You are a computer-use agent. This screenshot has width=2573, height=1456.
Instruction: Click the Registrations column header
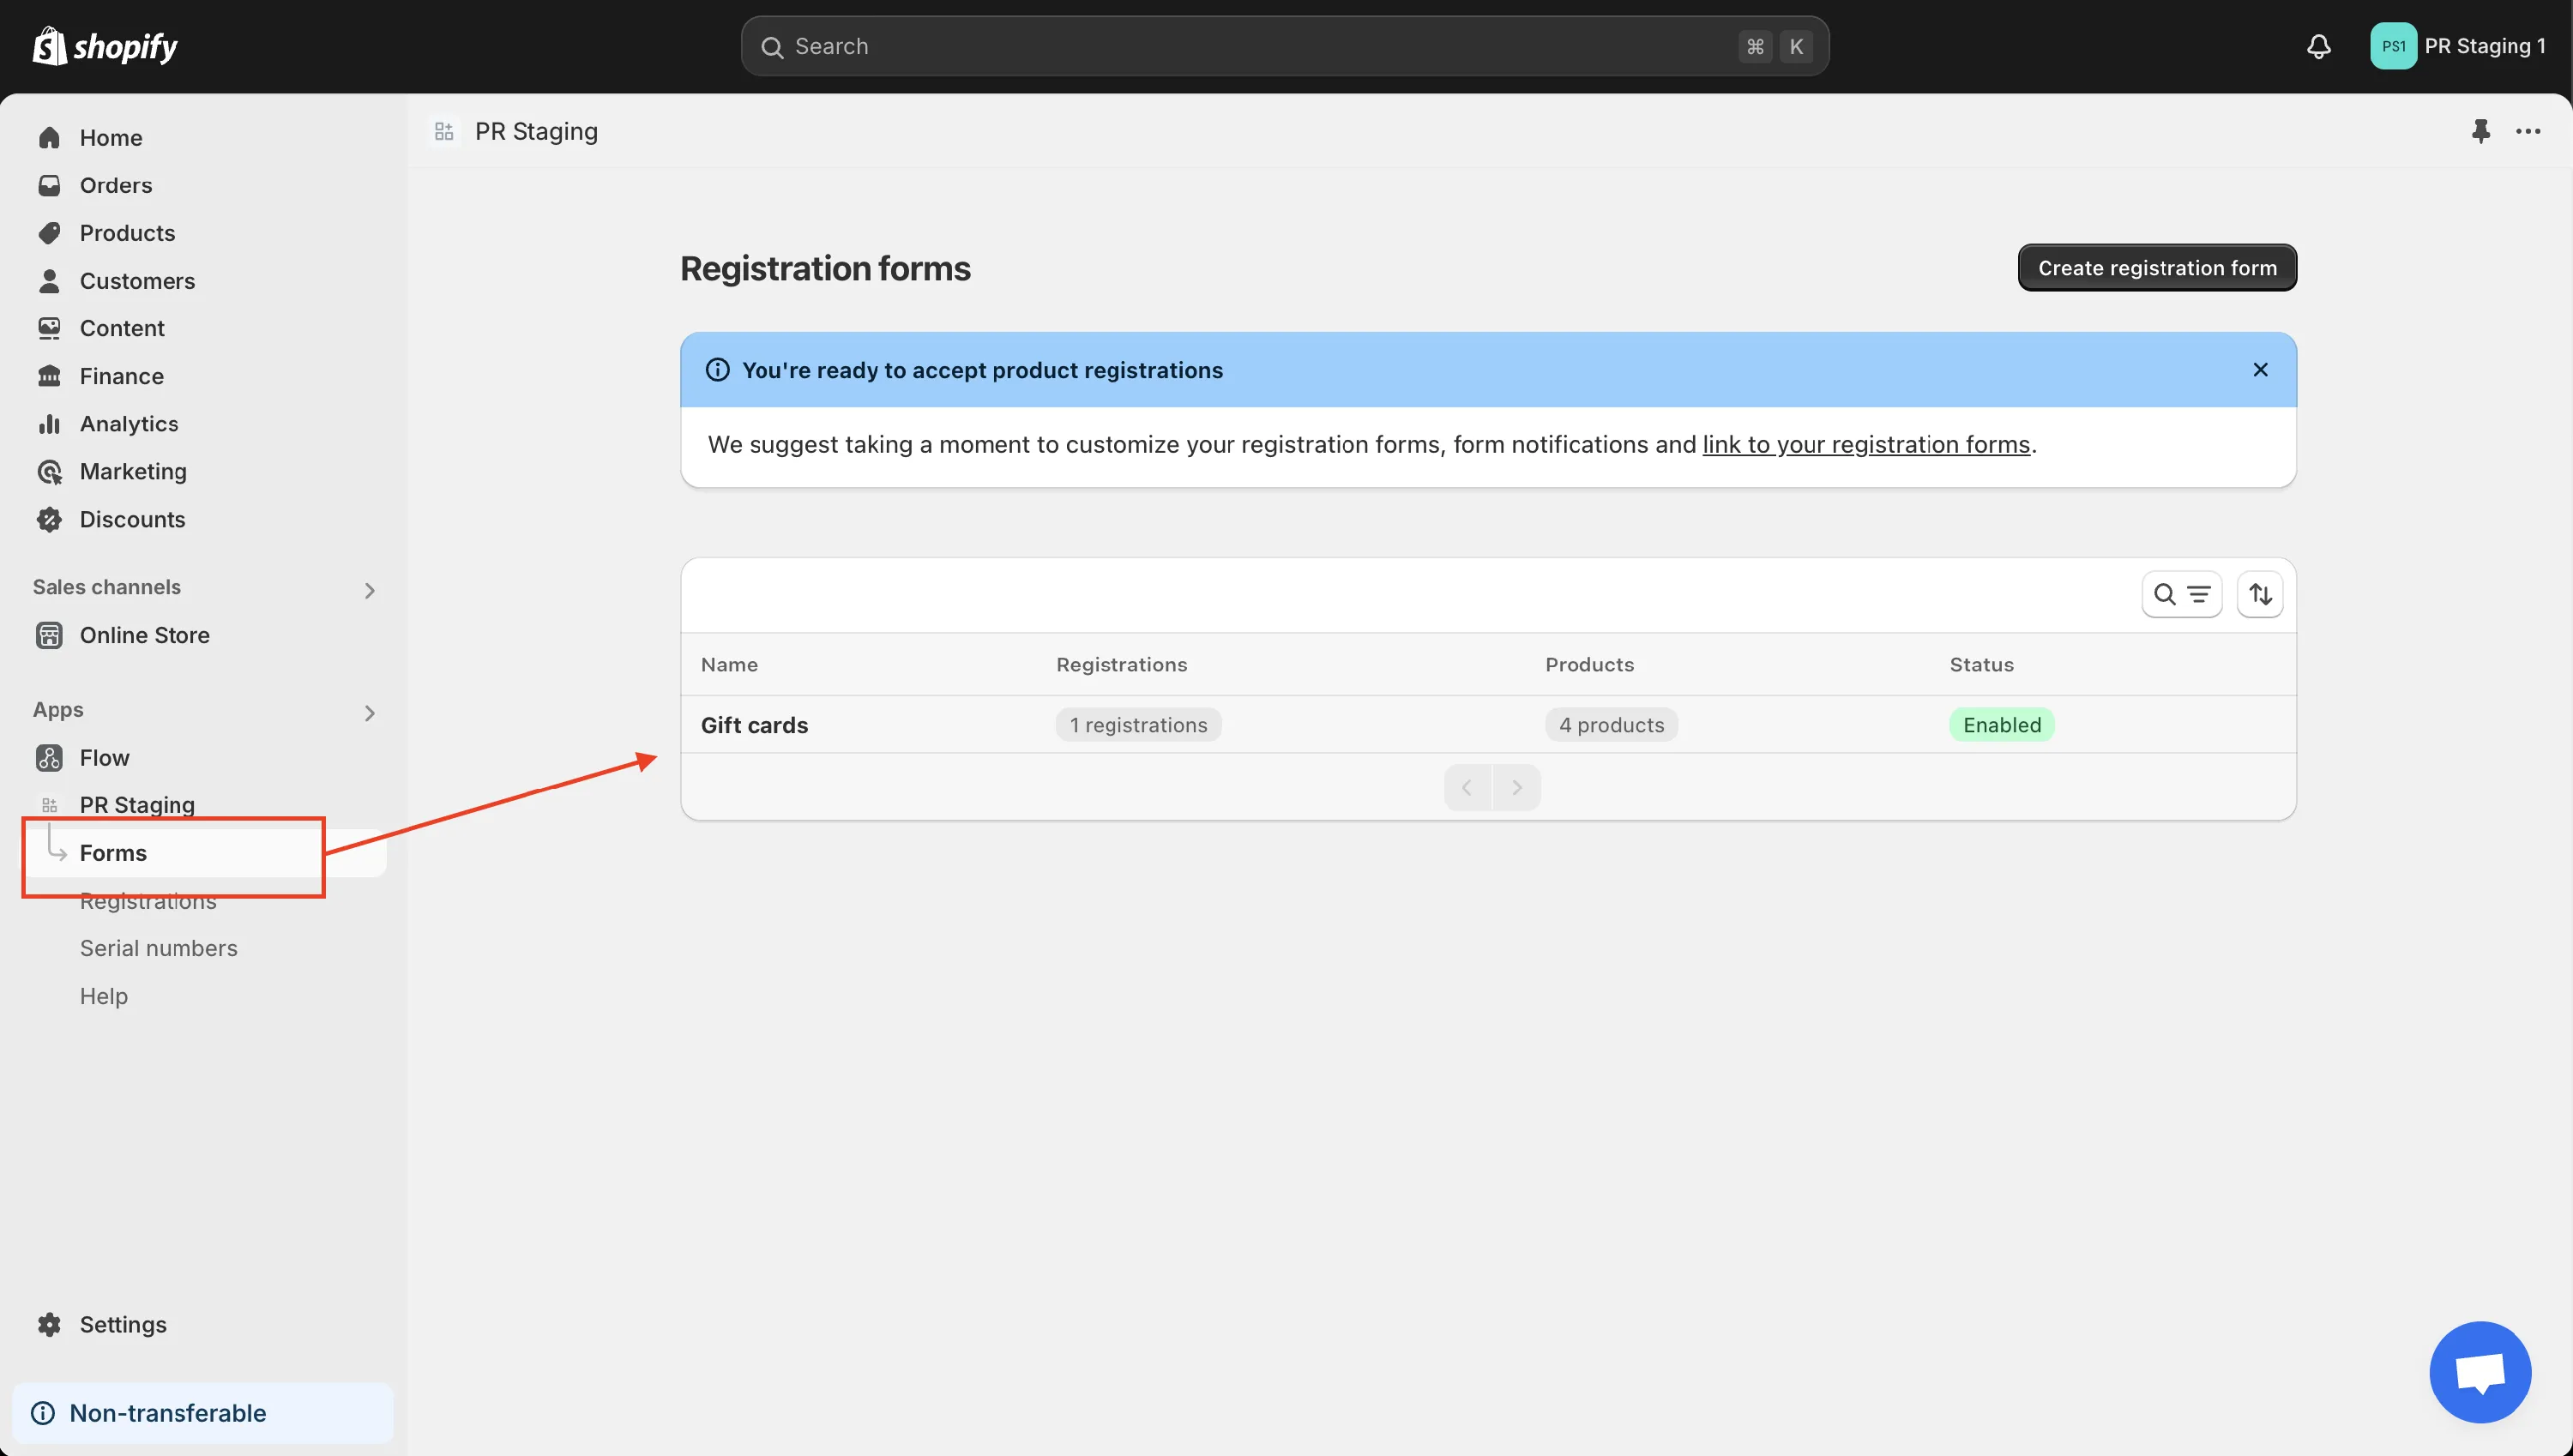pos(1121,665)
